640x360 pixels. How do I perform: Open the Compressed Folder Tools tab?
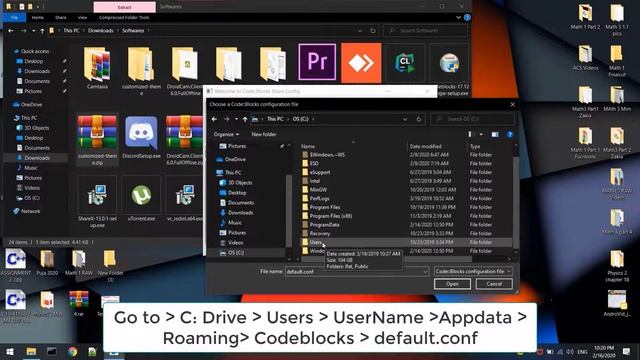124,18
